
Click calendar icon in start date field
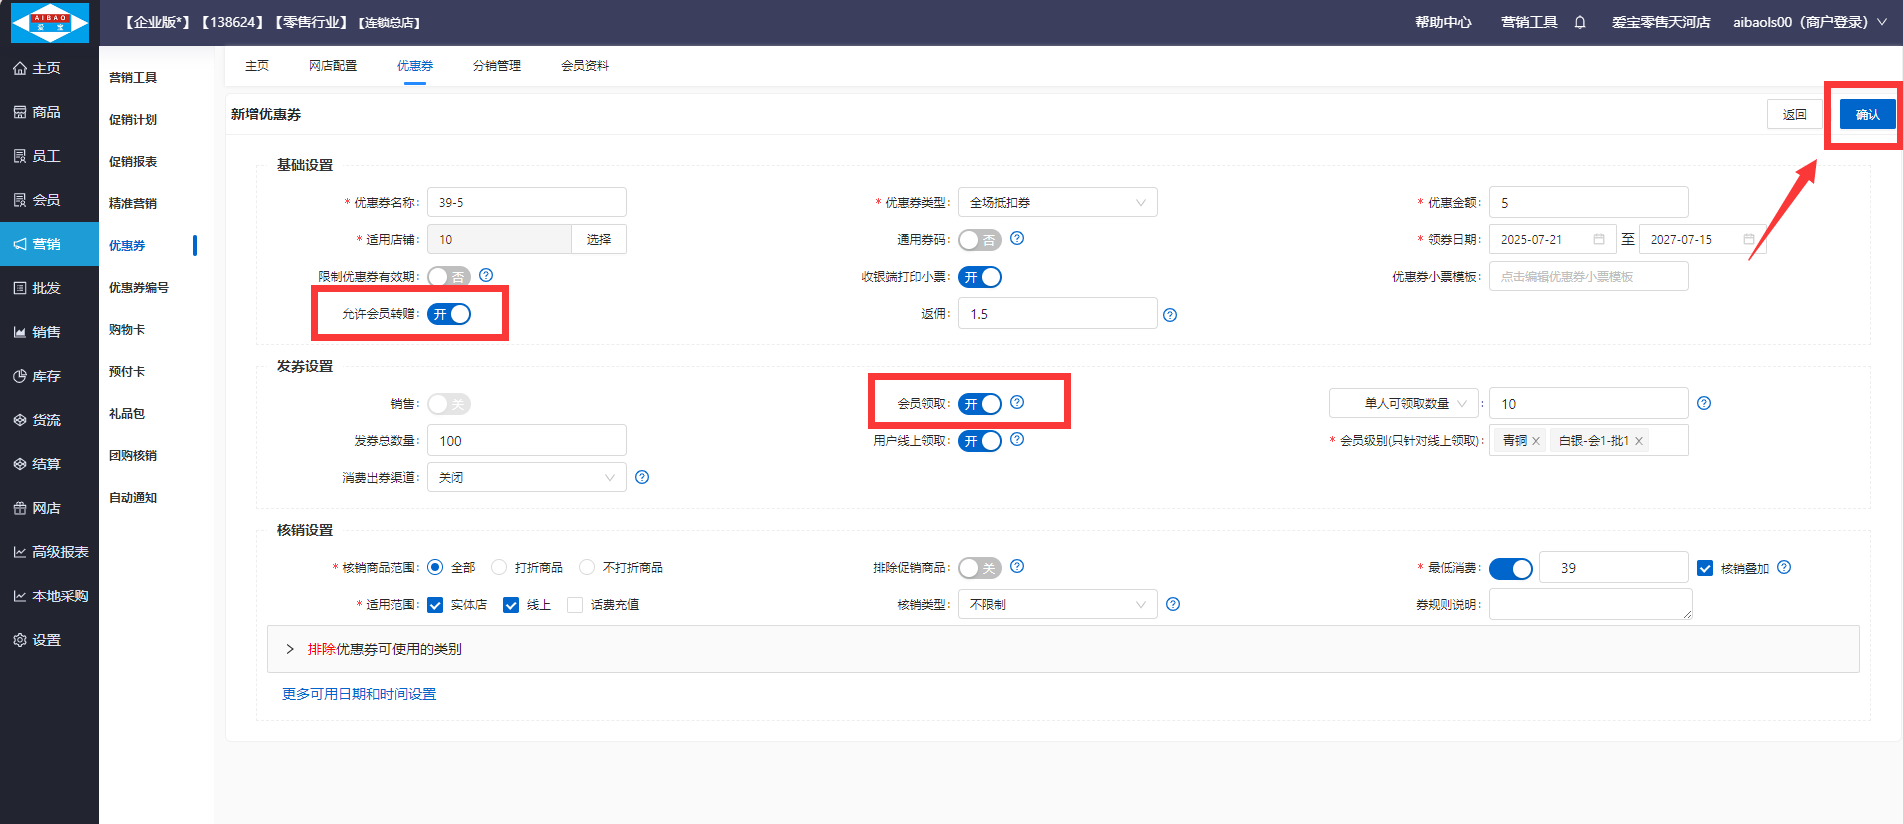[1599, 240]
